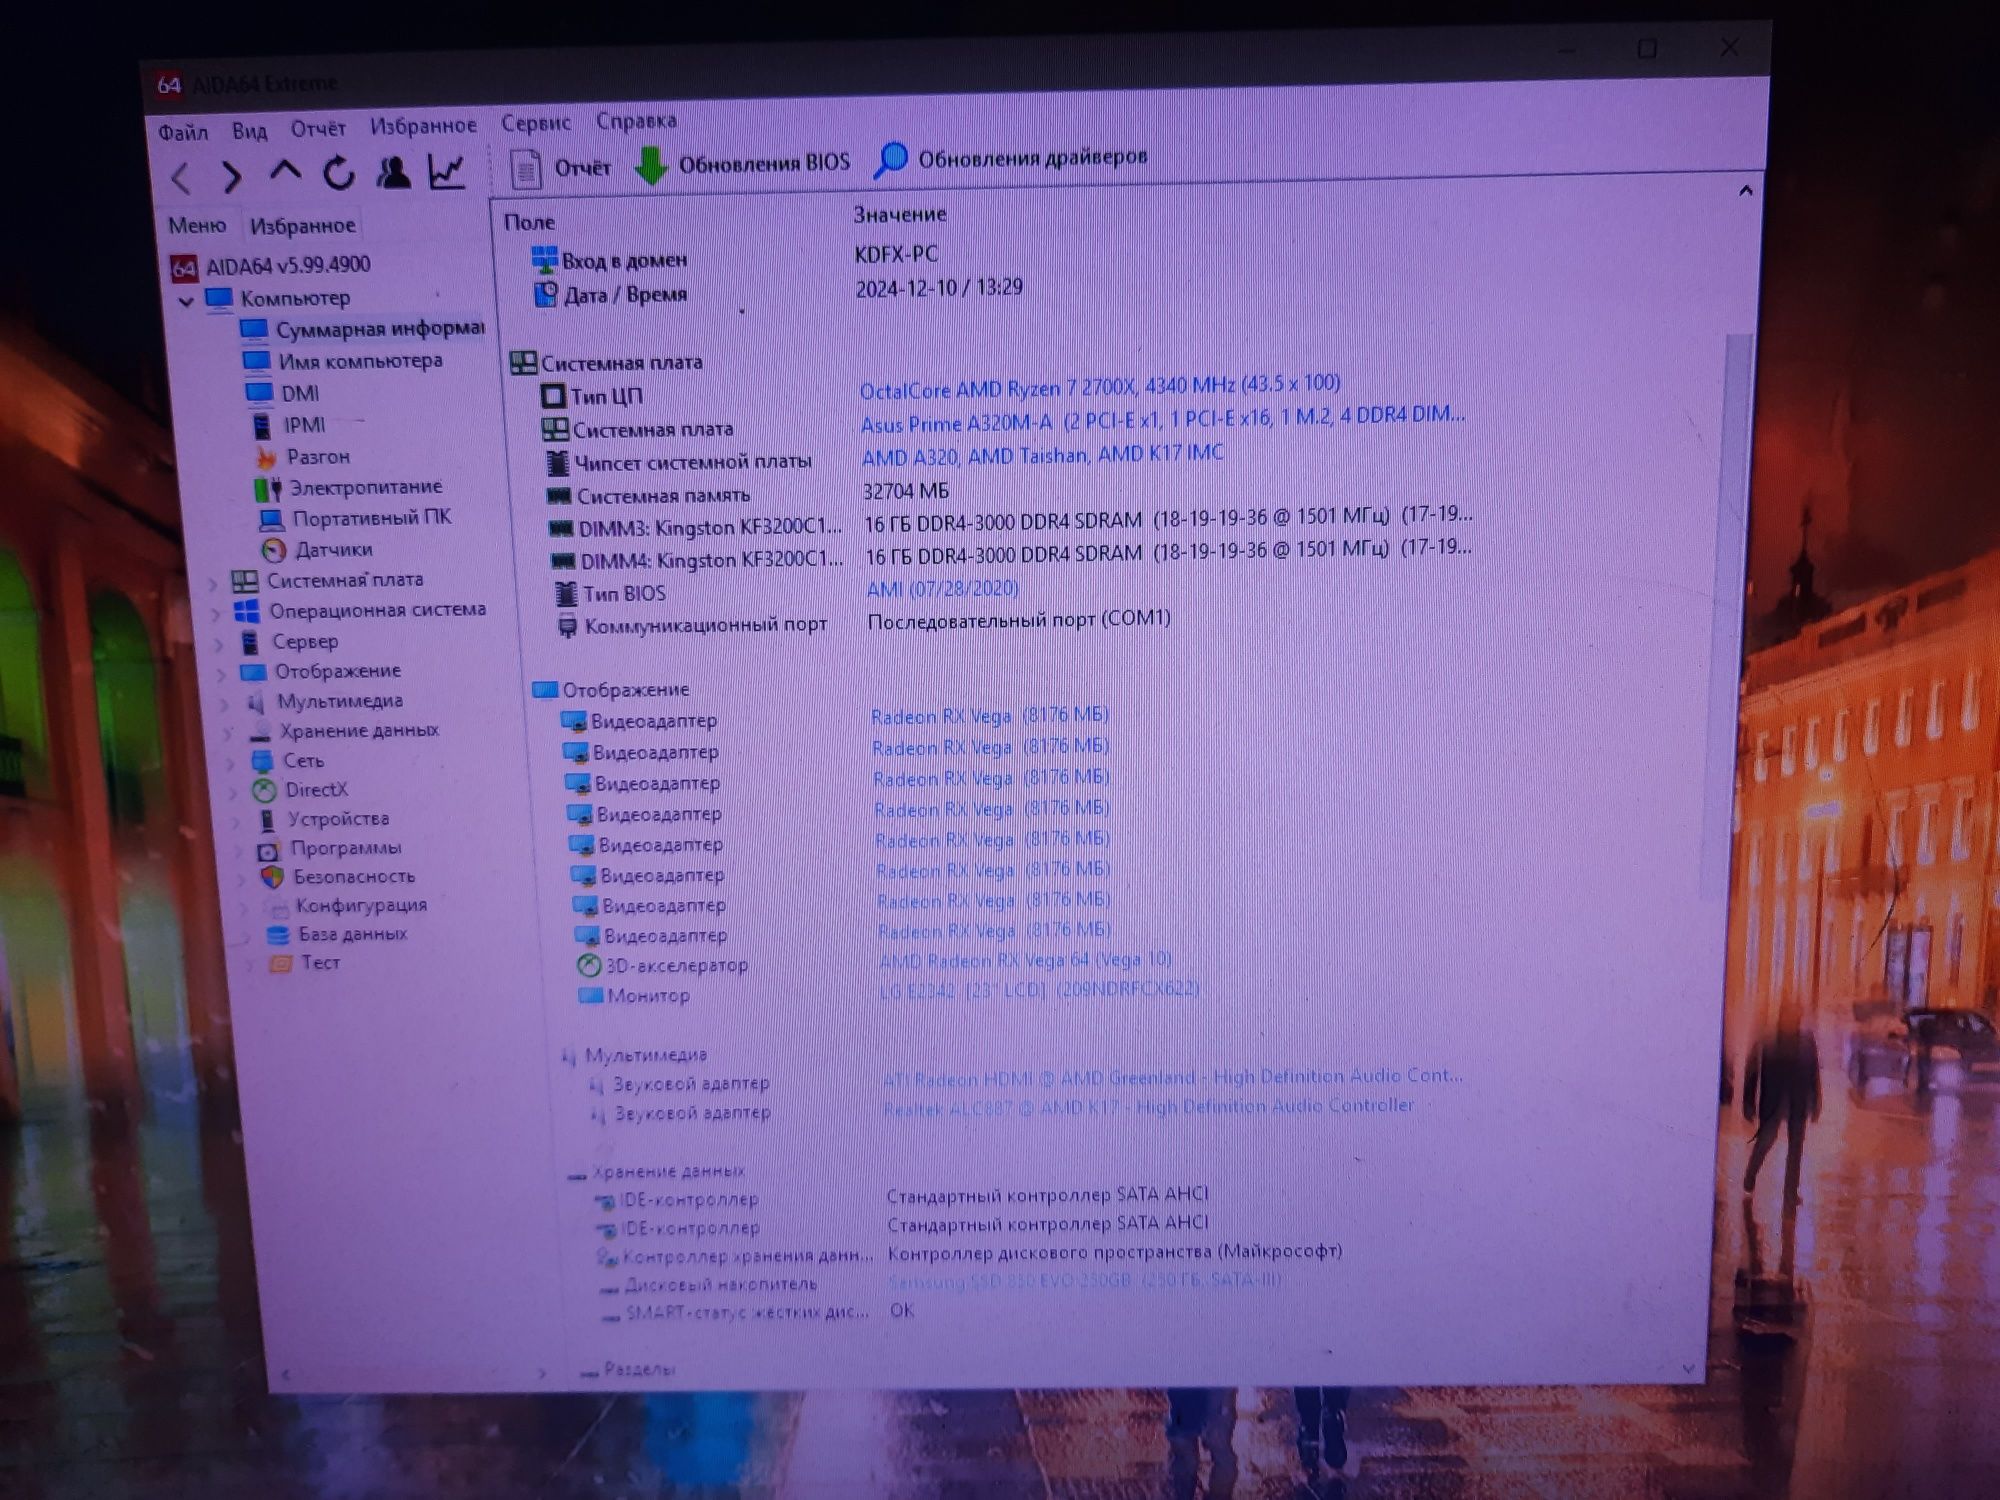Click the Refresh toolbar icon
The width and height of the screenshot is (2000, 1500).
pyautogui.click(x=339, y=173)
